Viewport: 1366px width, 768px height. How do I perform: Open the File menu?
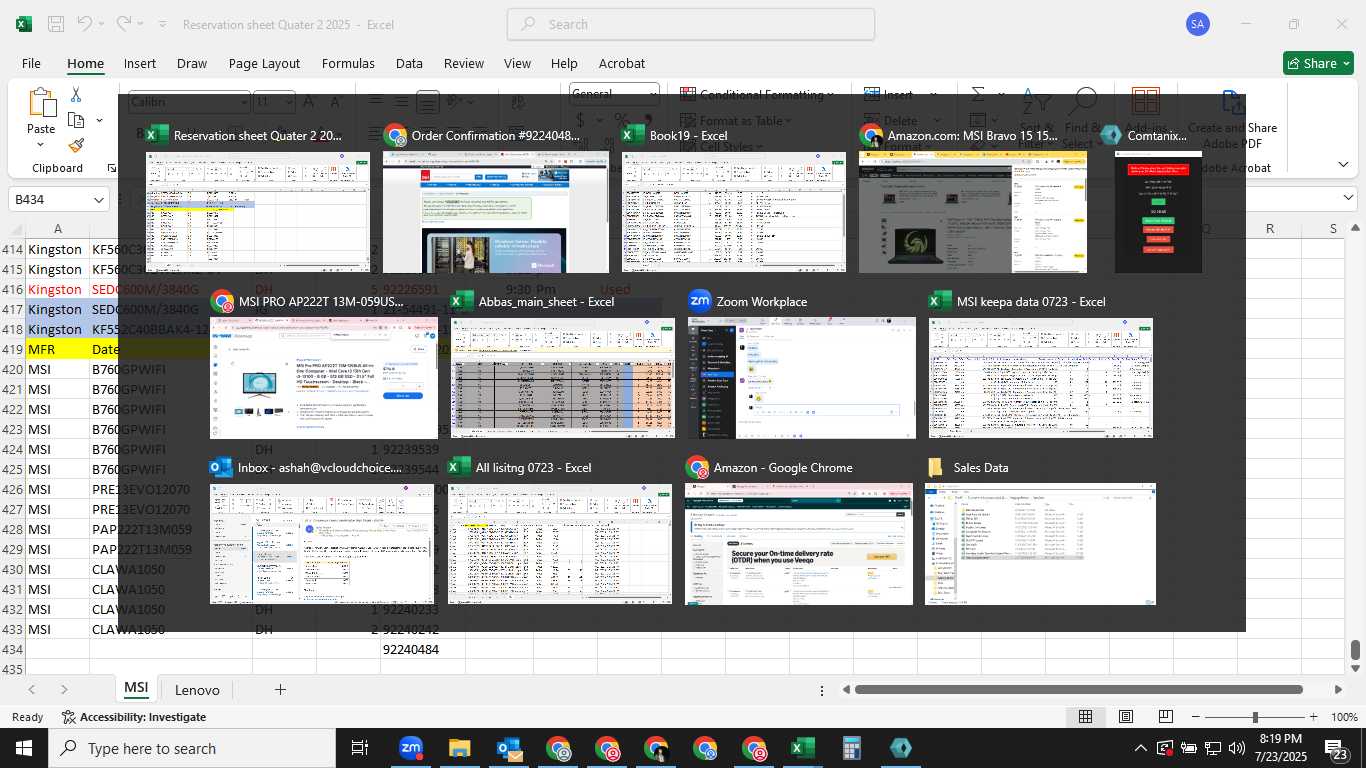point(31,63)
